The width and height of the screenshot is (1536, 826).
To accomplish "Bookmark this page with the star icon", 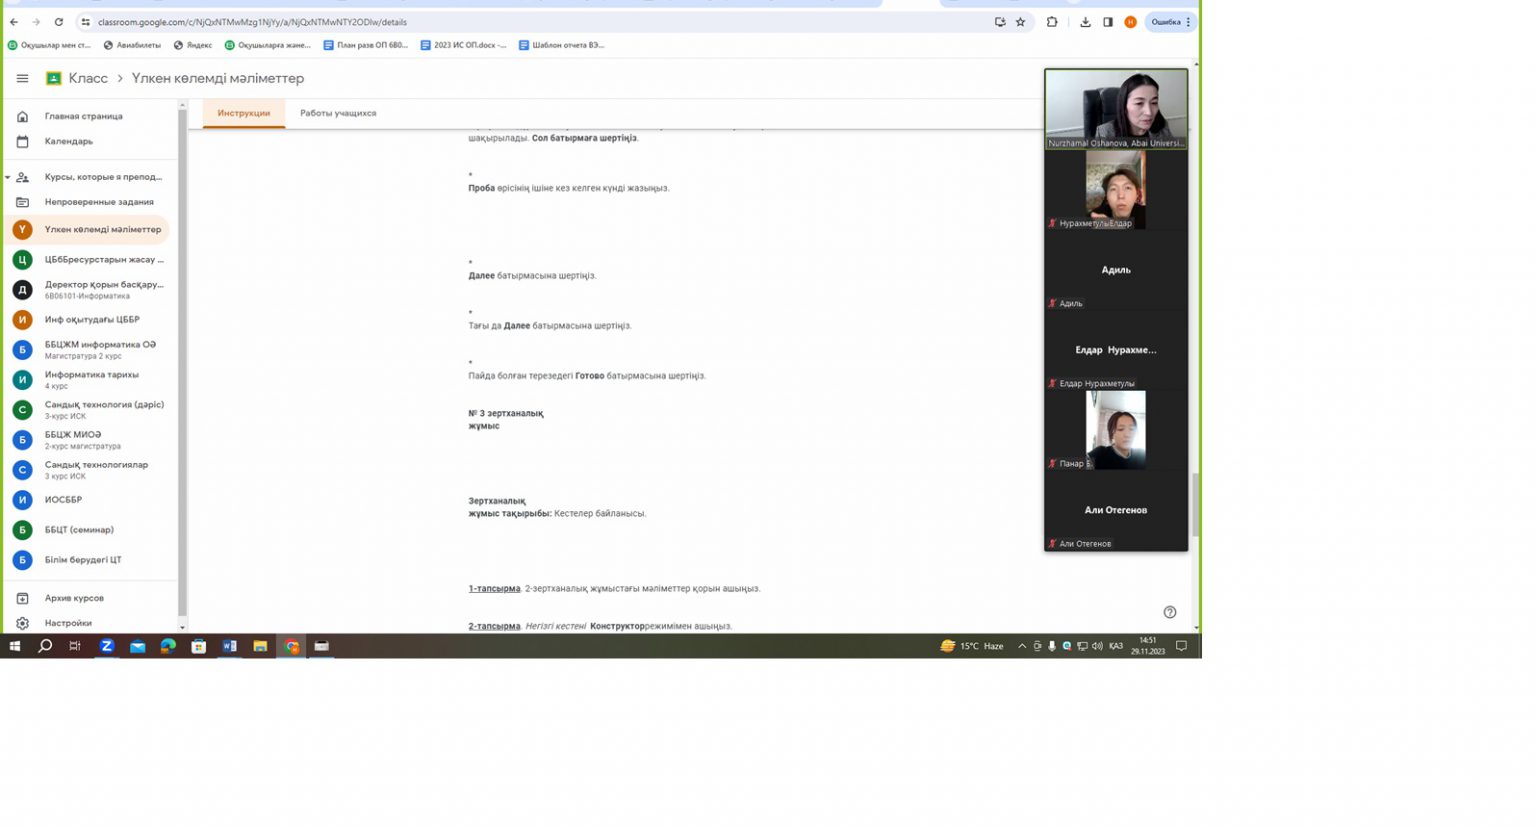I will (1020, 22).
